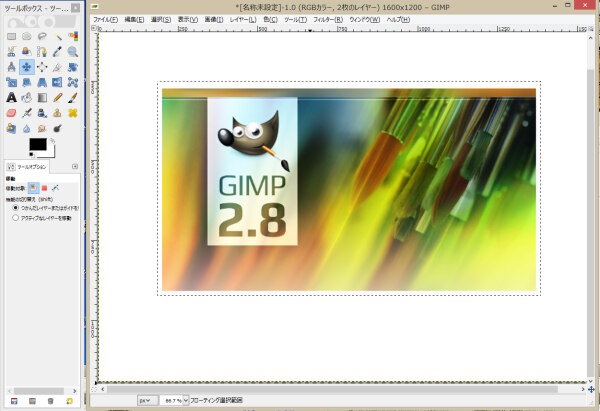Select the Blur/Sharpen water drop tool
600x411 pixels.
[26, 129]
